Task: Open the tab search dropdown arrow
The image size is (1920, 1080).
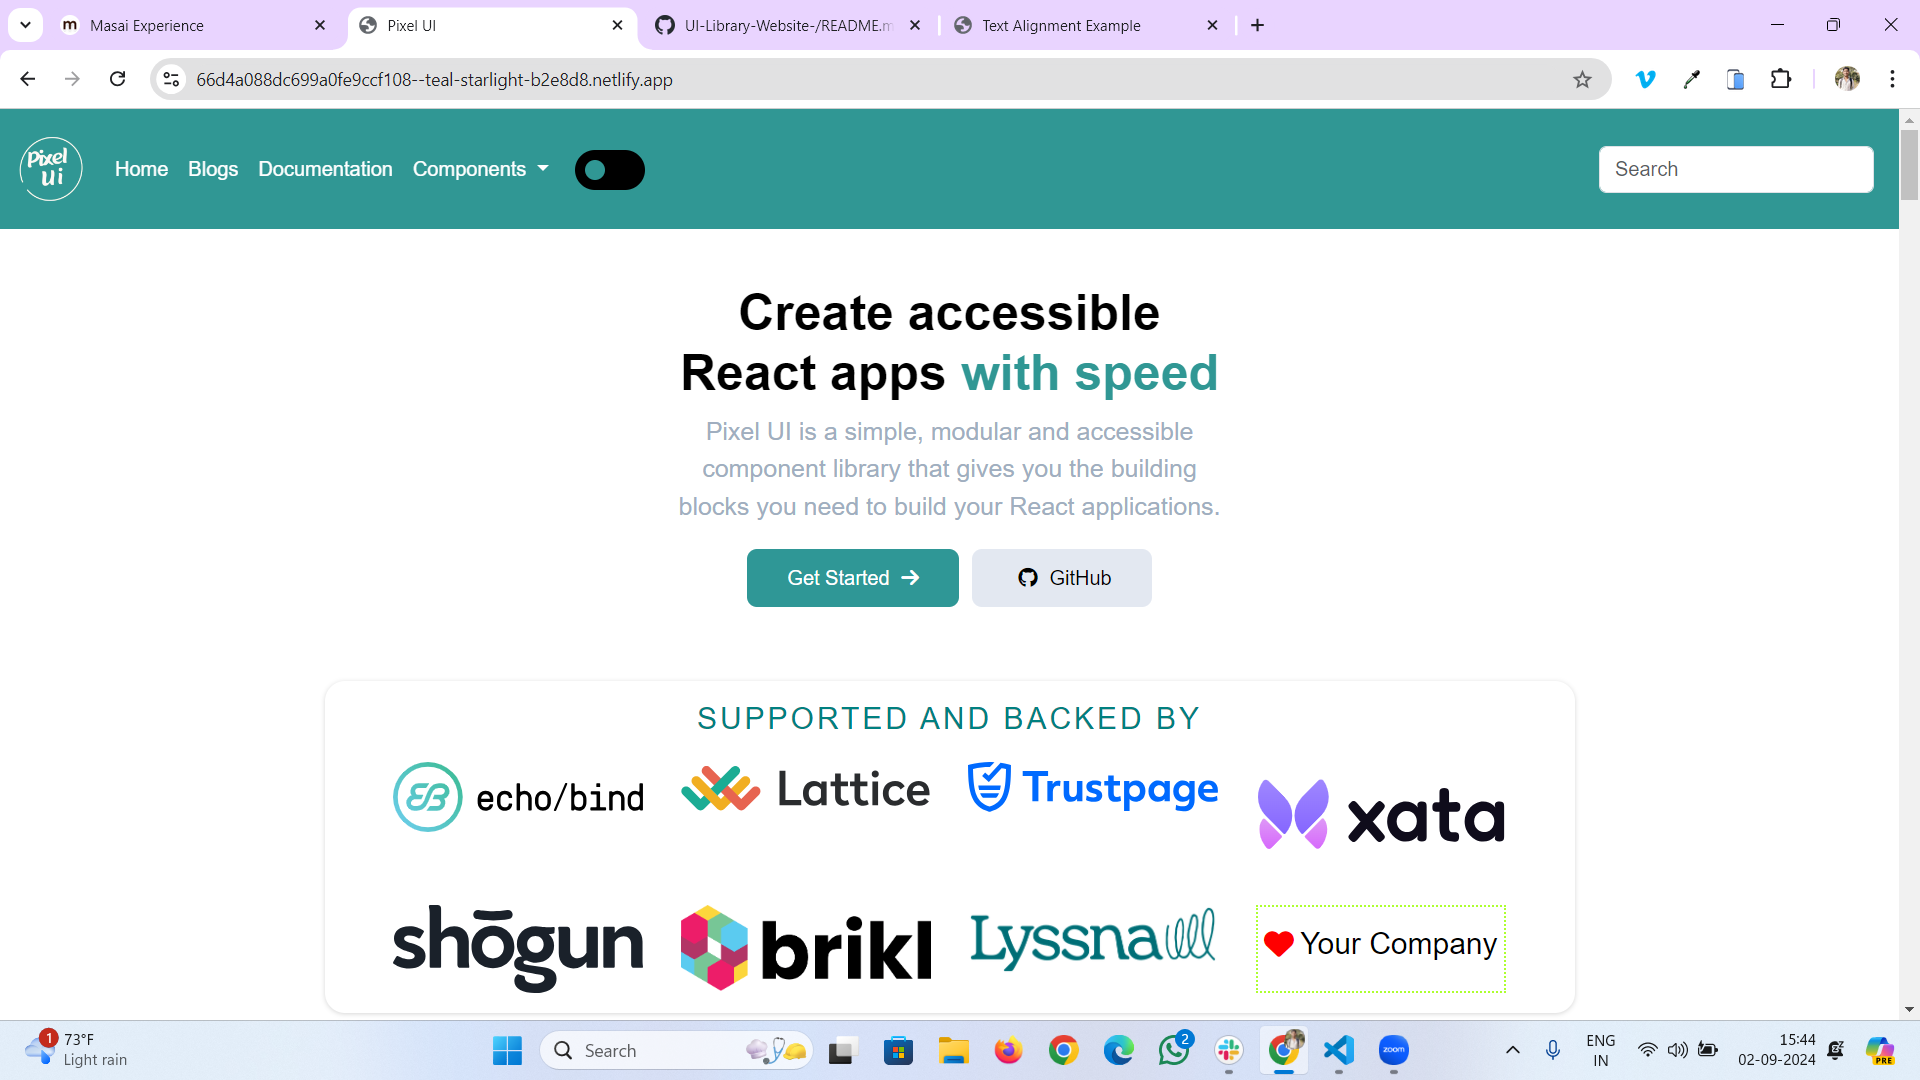Action: (x=25, y=25)
